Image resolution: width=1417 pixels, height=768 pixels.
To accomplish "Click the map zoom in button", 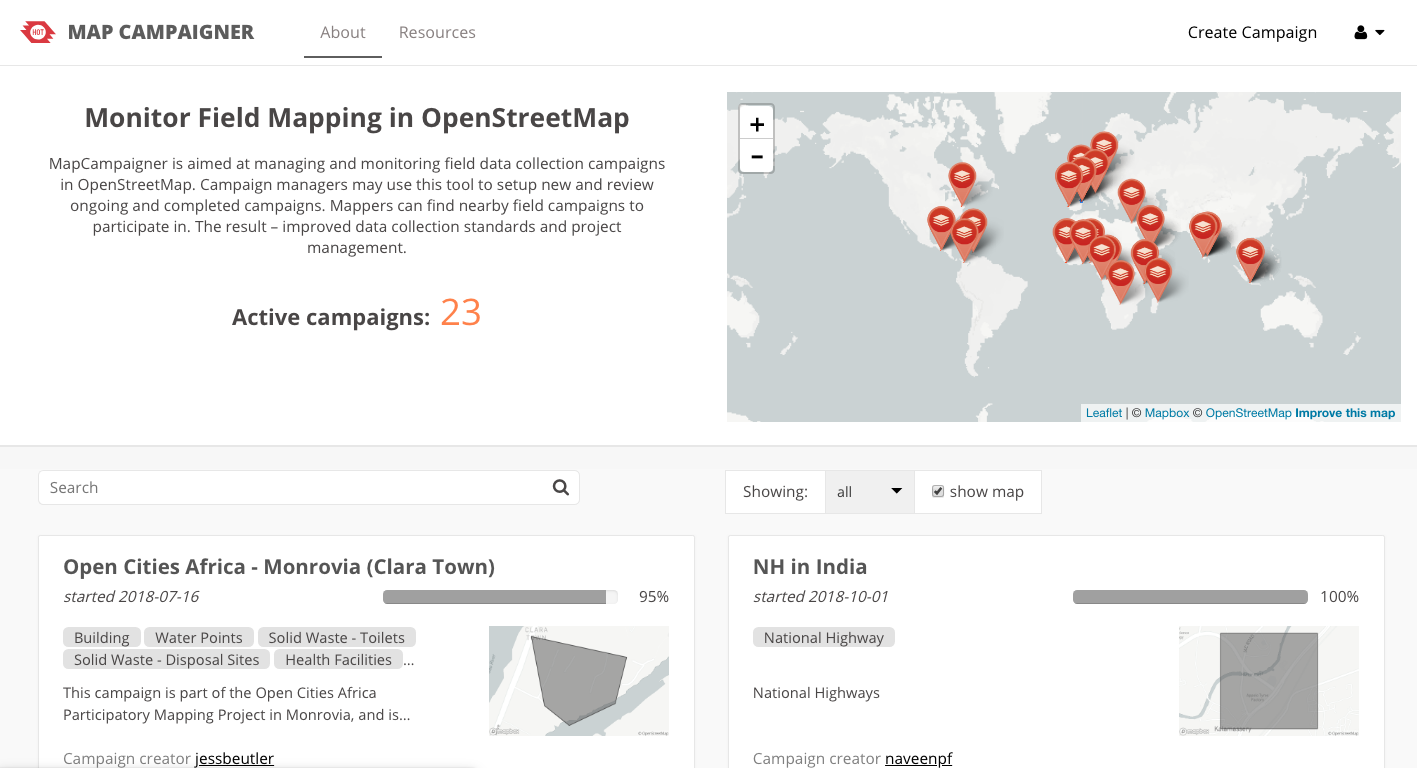I will 756,124.
